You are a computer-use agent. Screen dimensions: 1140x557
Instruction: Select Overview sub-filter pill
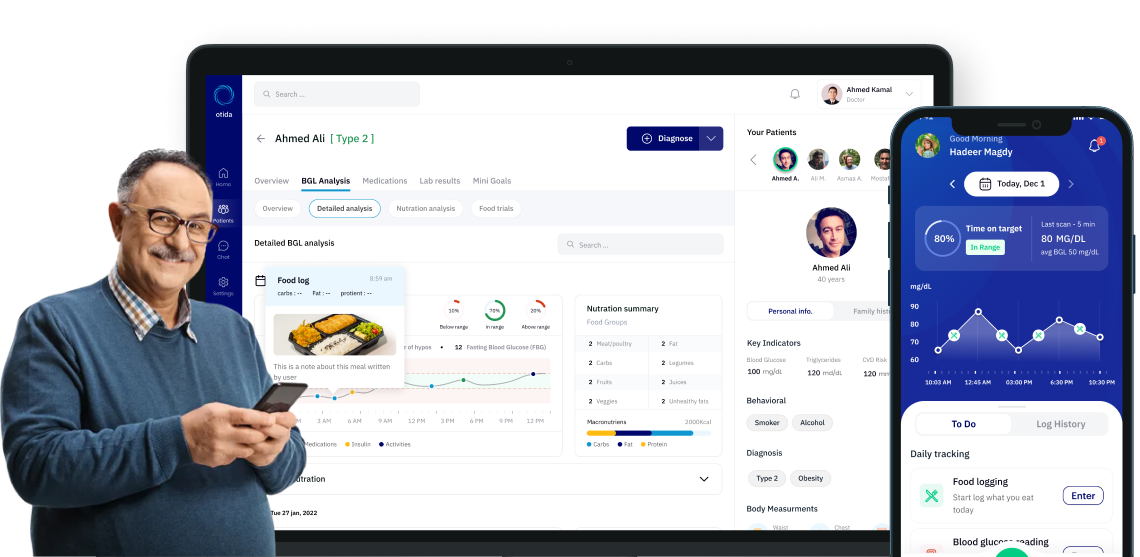(x=278, y=209)
